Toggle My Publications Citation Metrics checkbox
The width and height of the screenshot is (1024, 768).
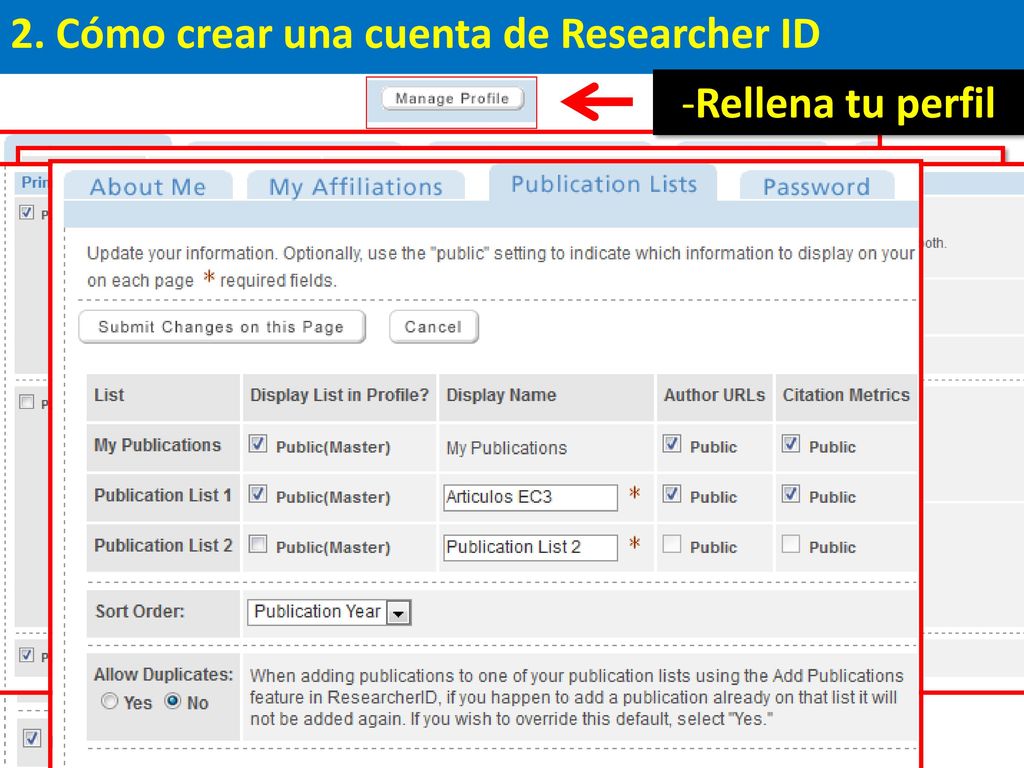pos(791,444)
